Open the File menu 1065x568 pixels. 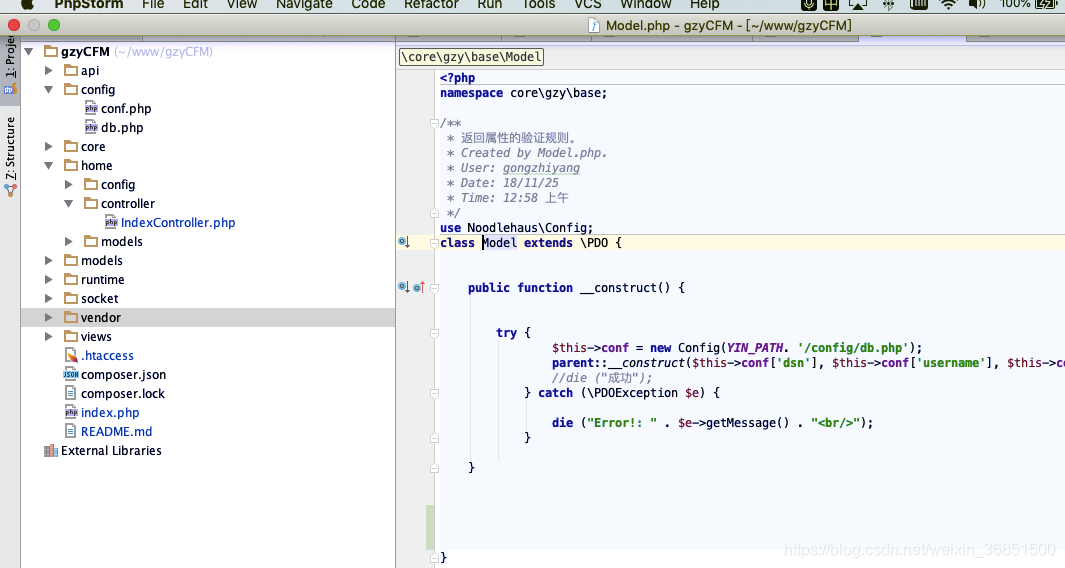pyautogui.click(x=153, y=4)
